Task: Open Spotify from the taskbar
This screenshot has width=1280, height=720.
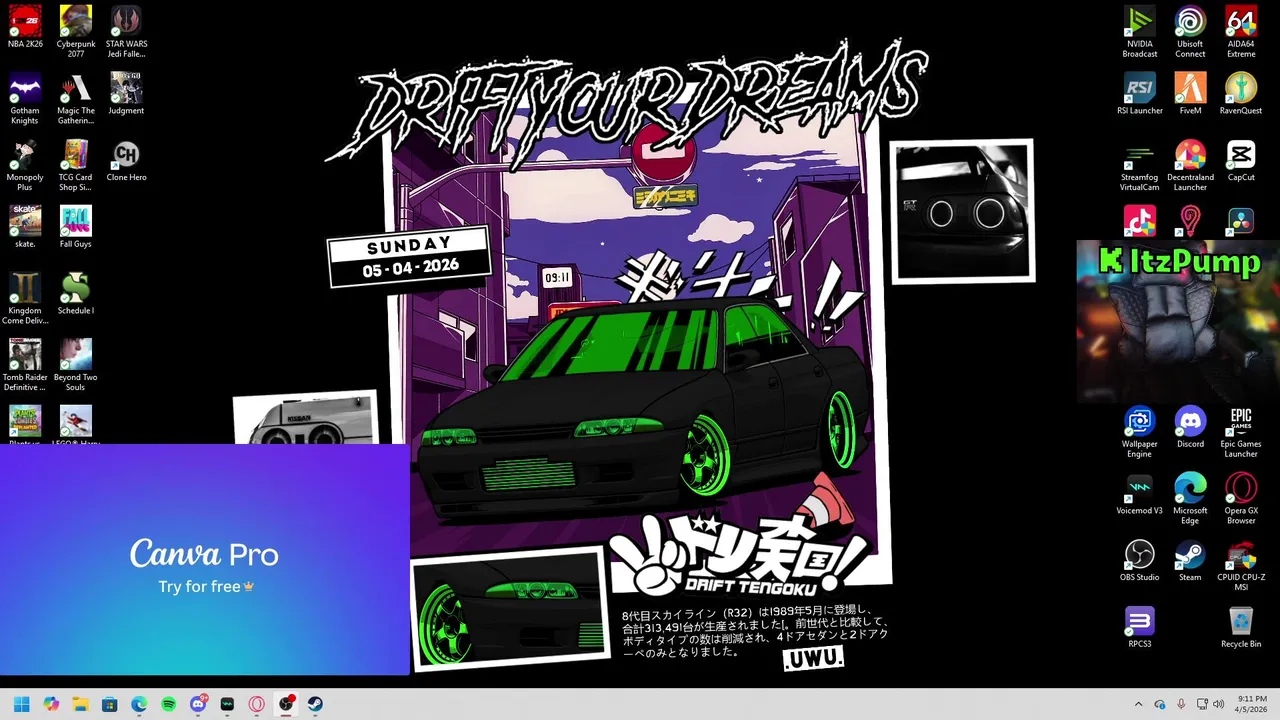Action: (168, 704)
